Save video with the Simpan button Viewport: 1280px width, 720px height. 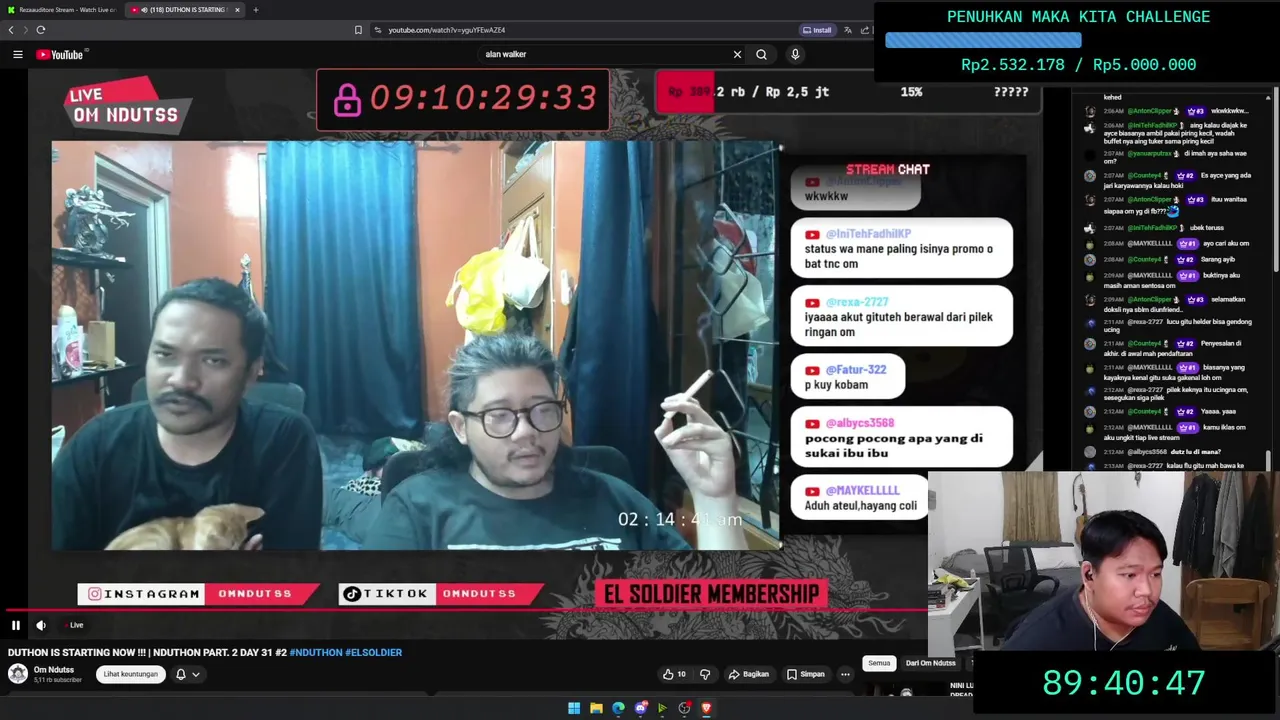click(805, 674)
